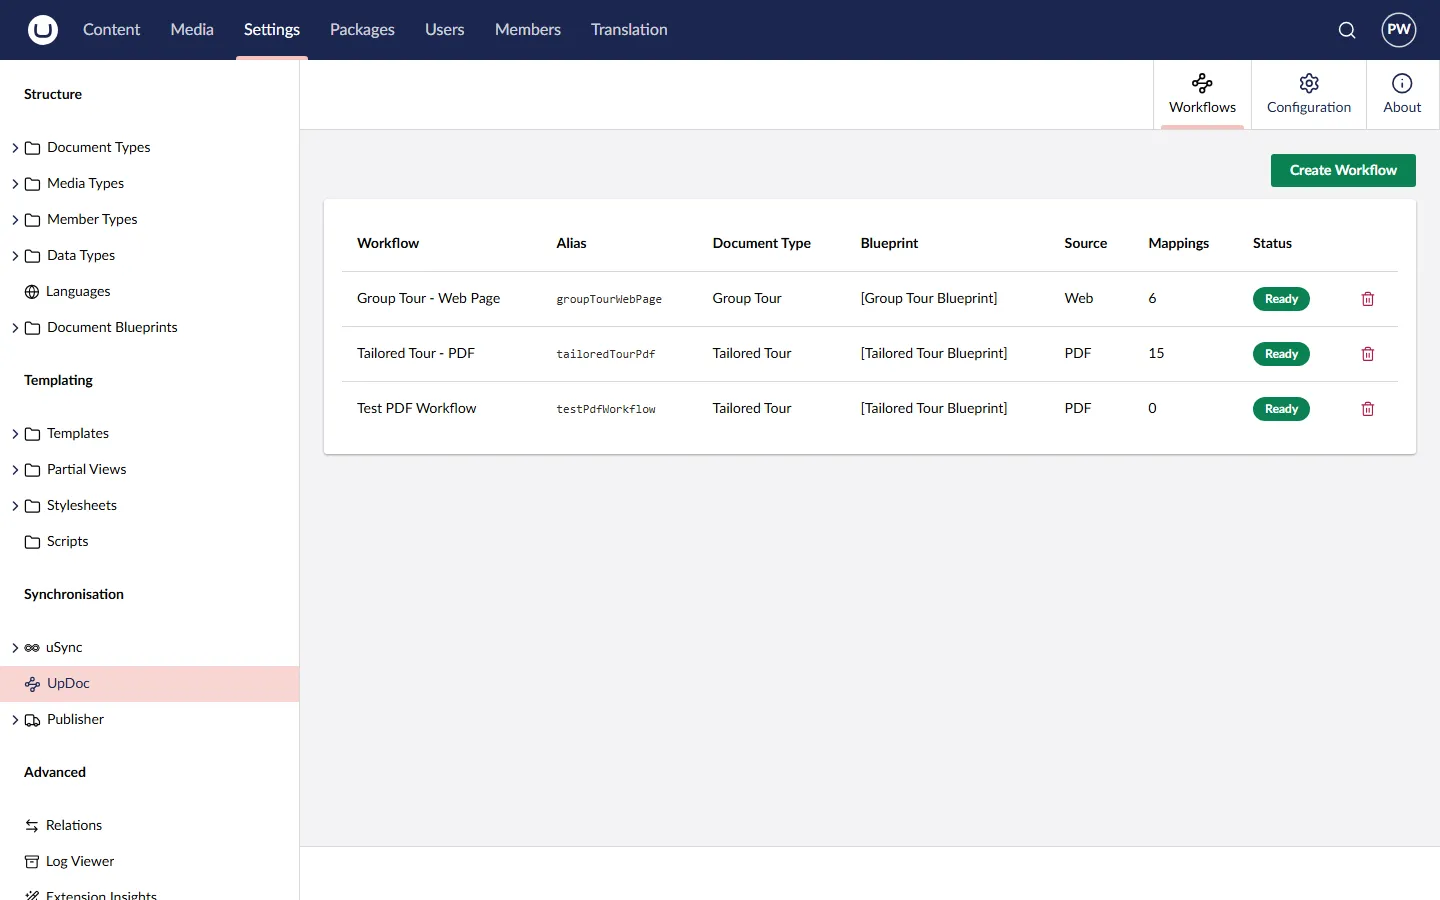1440x900 pixels.
Task: Click the Umbraco logo icon
Action: click(43, 30)
